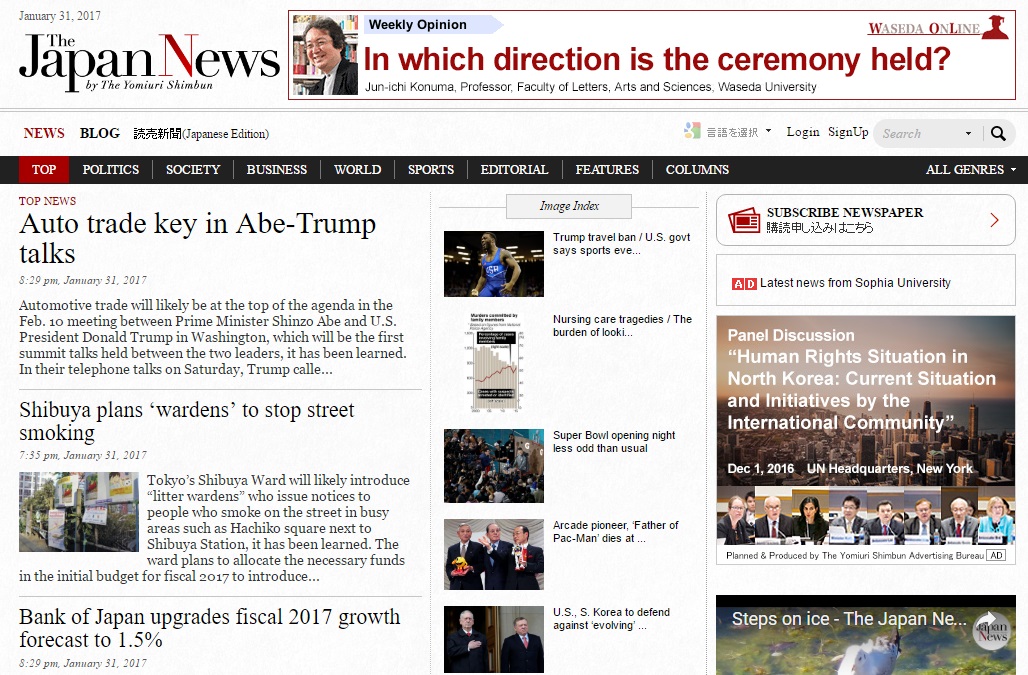The width and height of the screenshot is (1028, 675).
Task: Open Latest news from Sophia University
Action: point(855,283)
